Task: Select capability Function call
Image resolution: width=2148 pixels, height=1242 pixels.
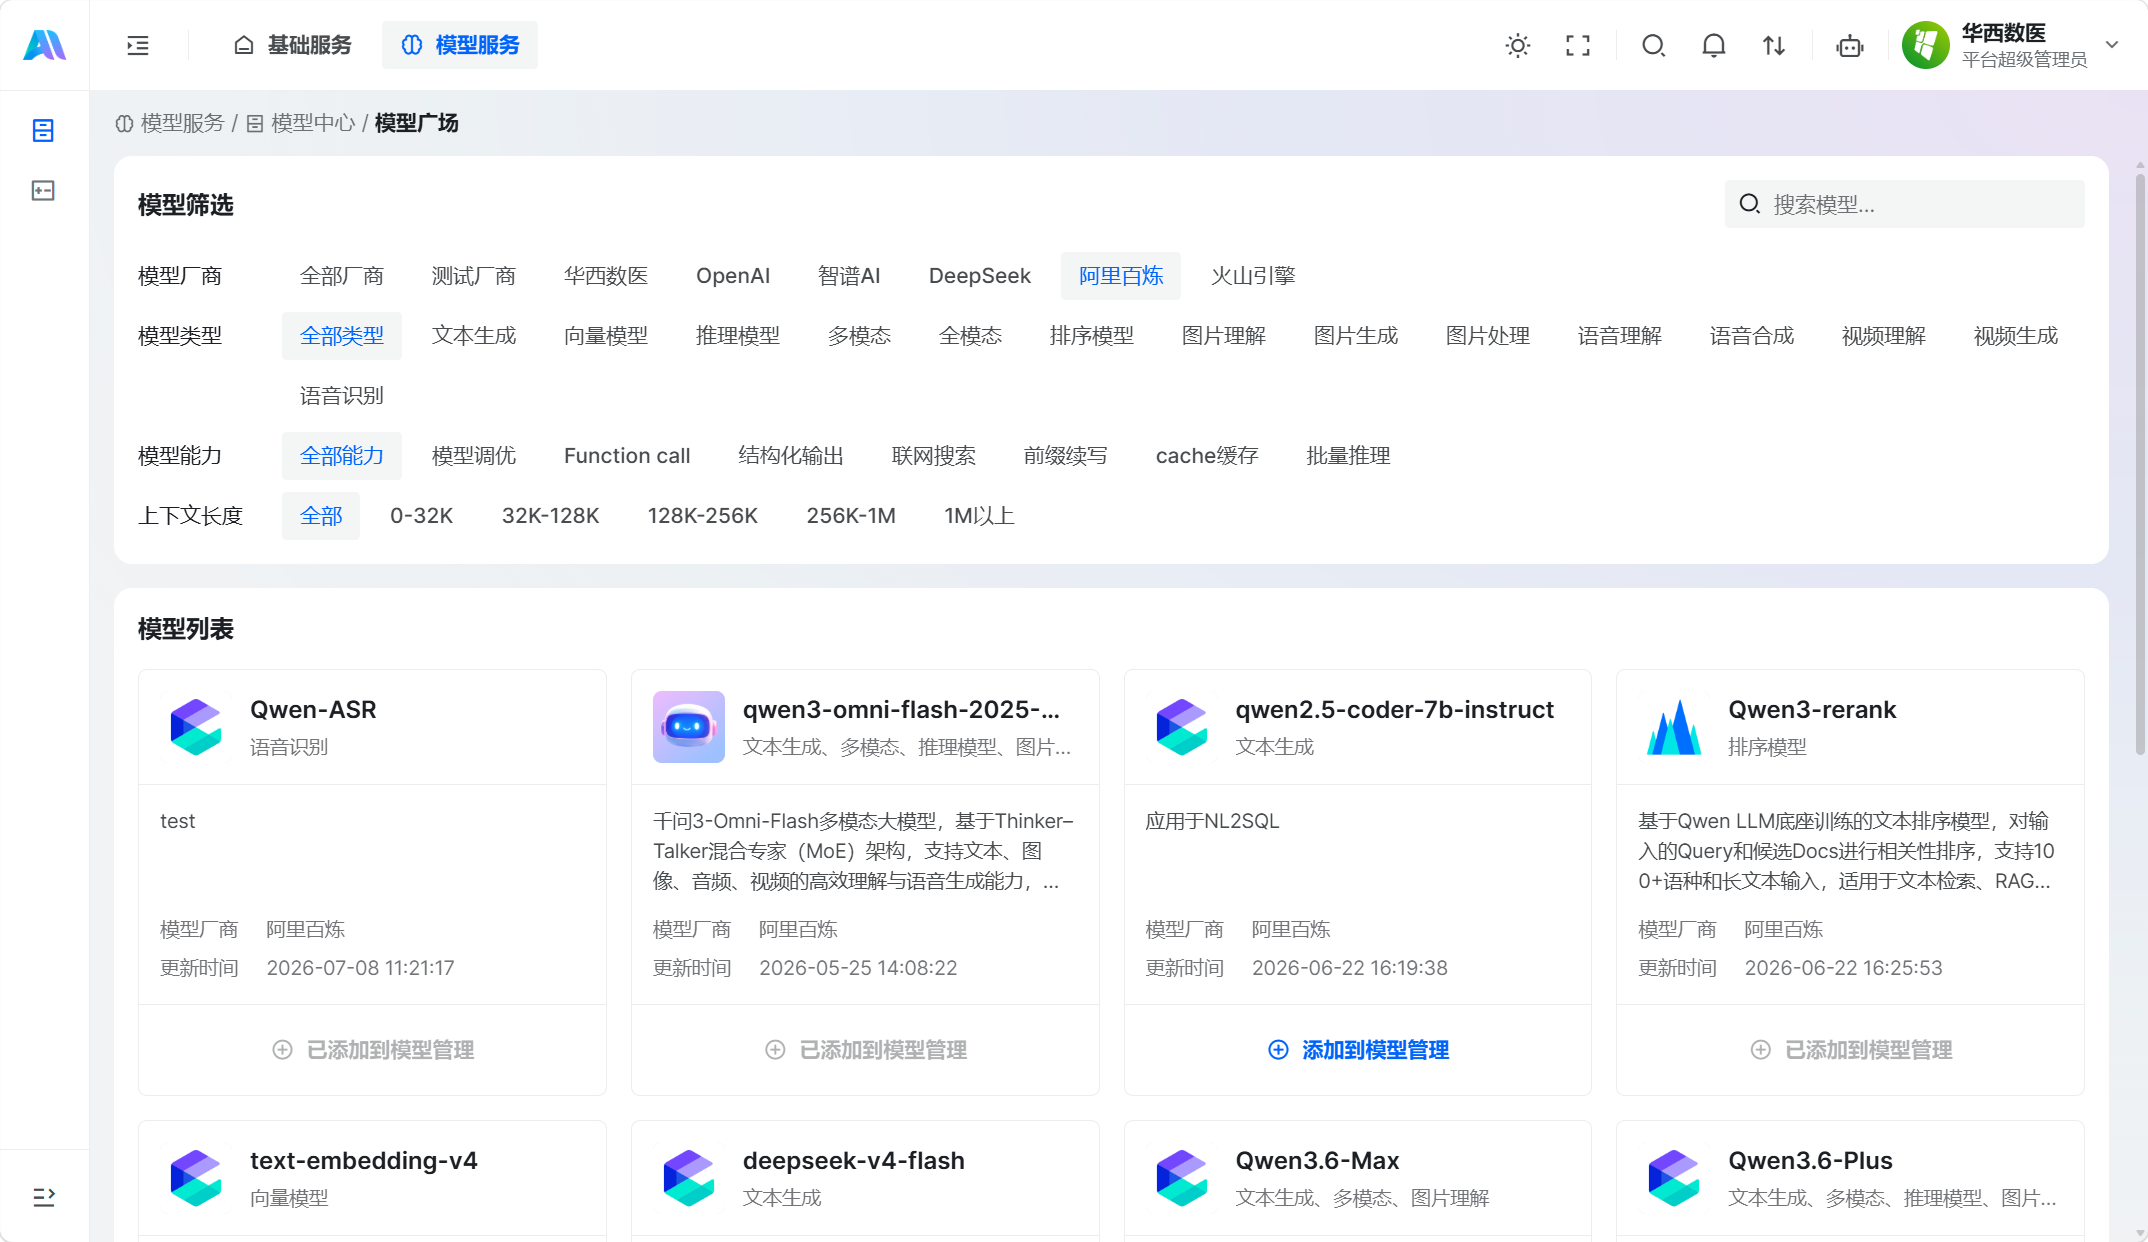Action: coord(627,456)
